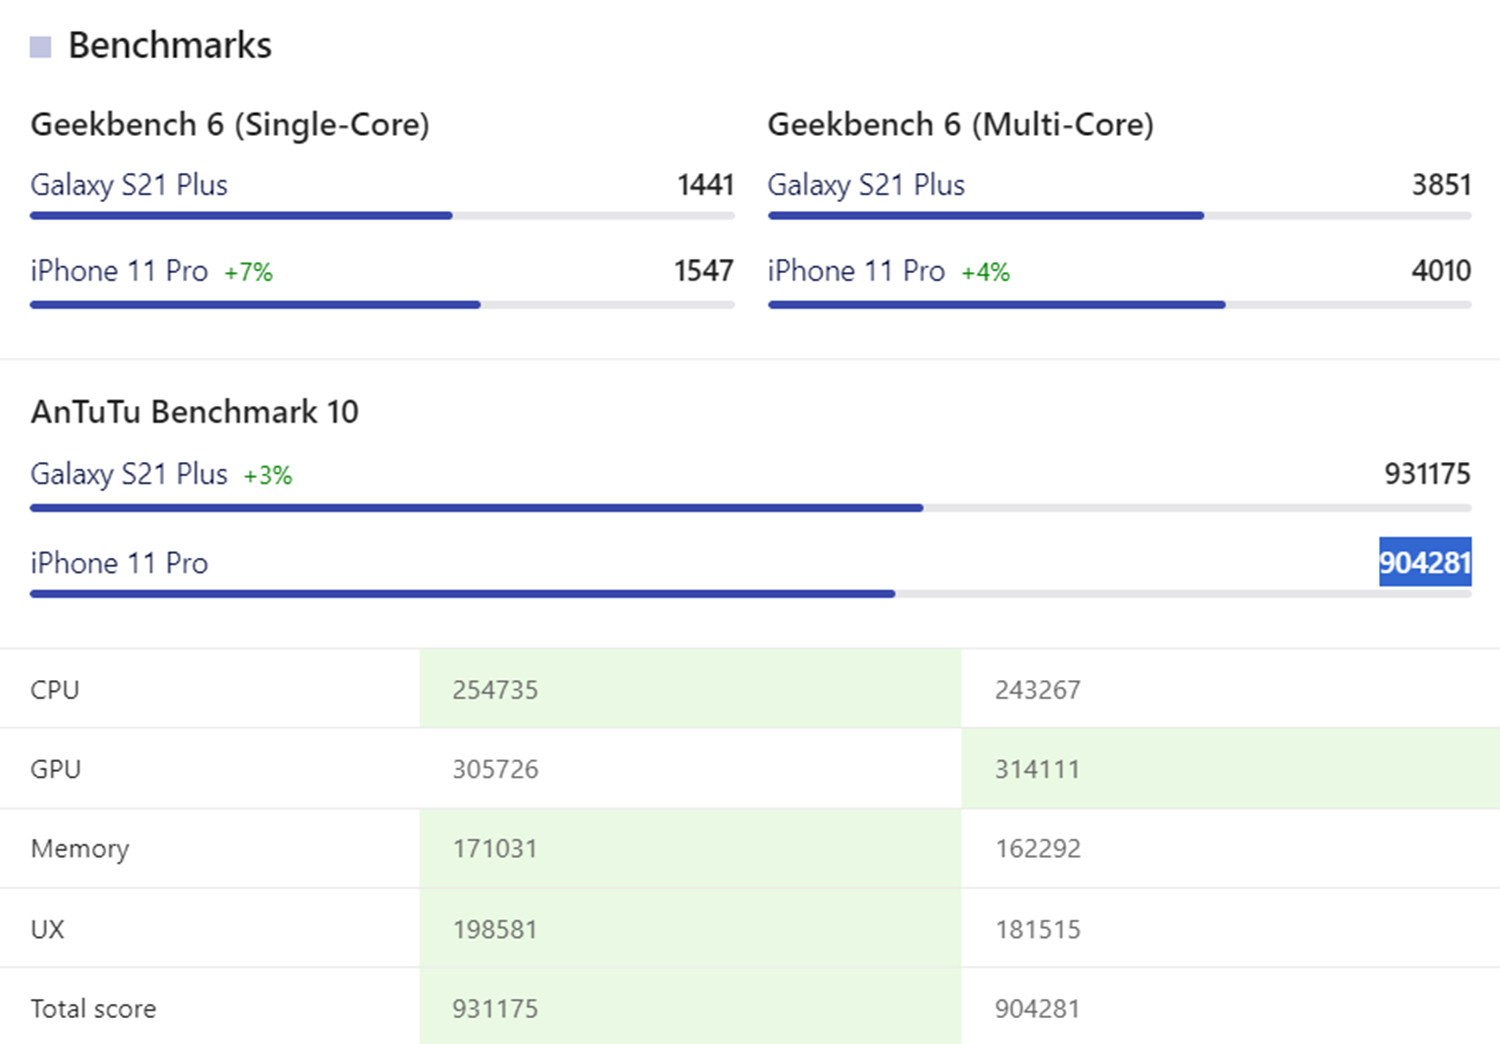Click Memory value 162292

click(1037, 849)
